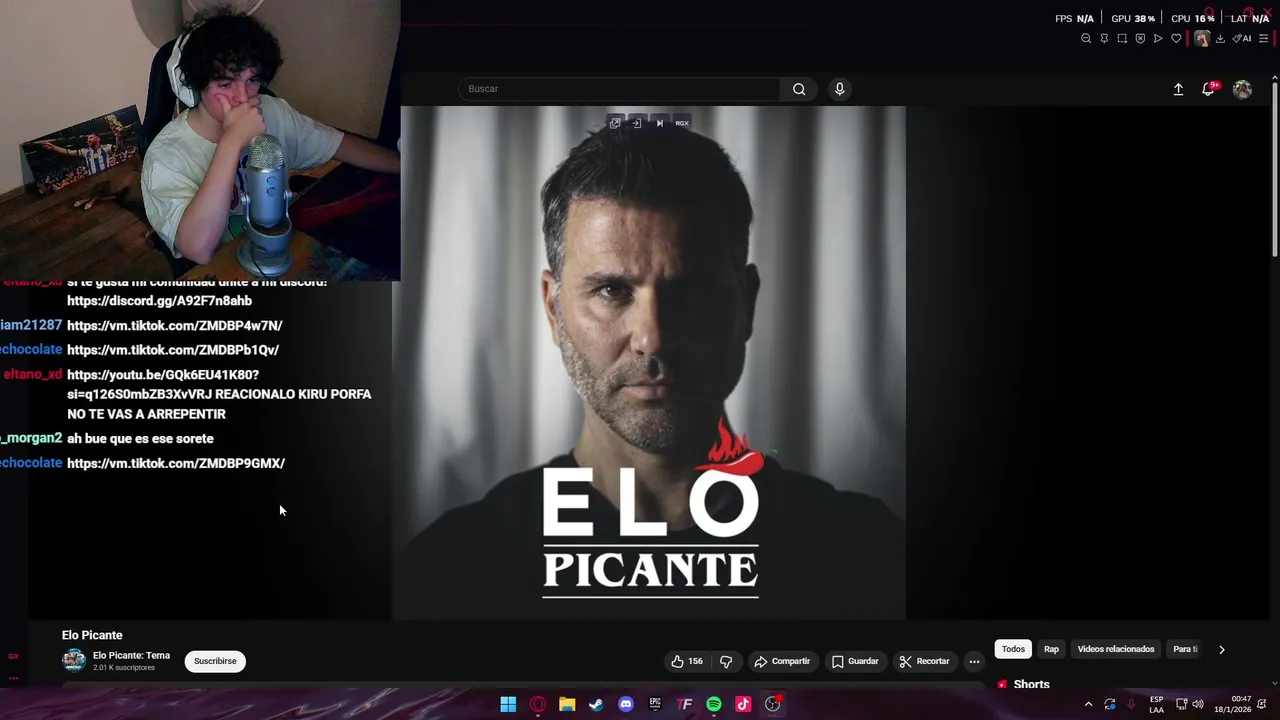Open the browser profile picture thumbnail
The width and height of the screenshot is (1280, 720).
[x=1202, y=38]
